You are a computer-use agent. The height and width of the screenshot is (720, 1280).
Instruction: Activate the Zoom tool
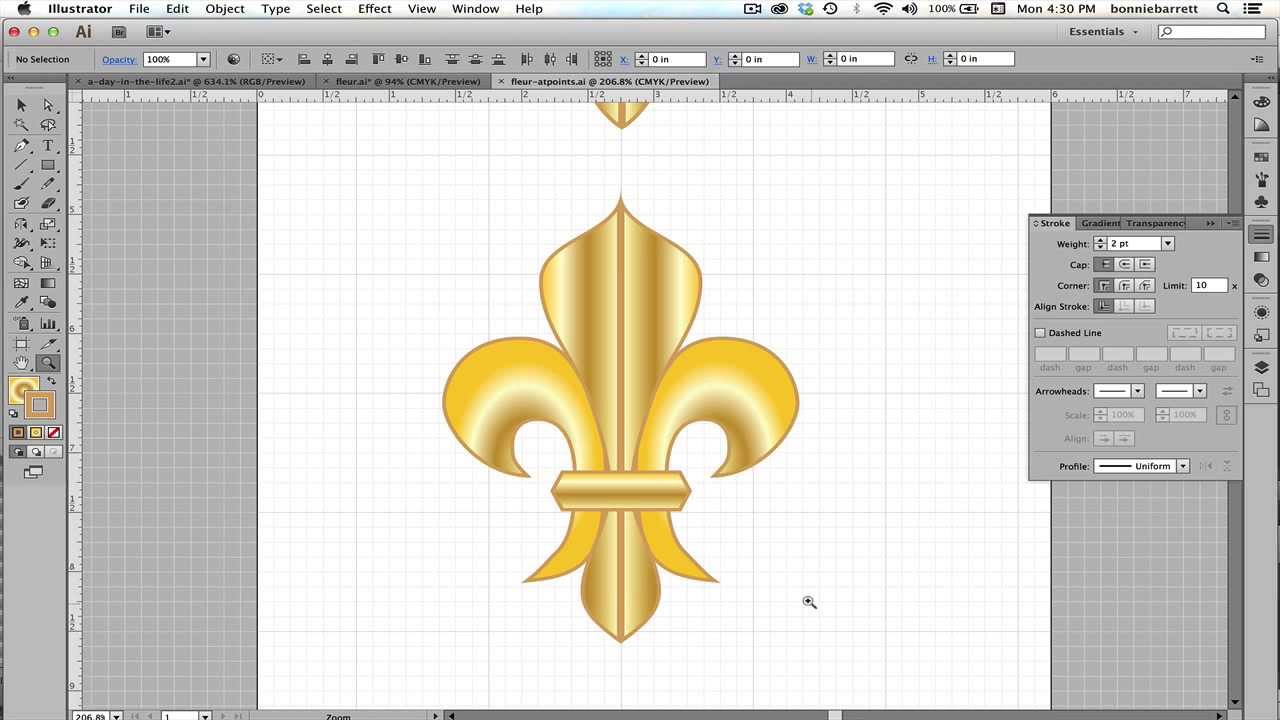click(47, 363)
